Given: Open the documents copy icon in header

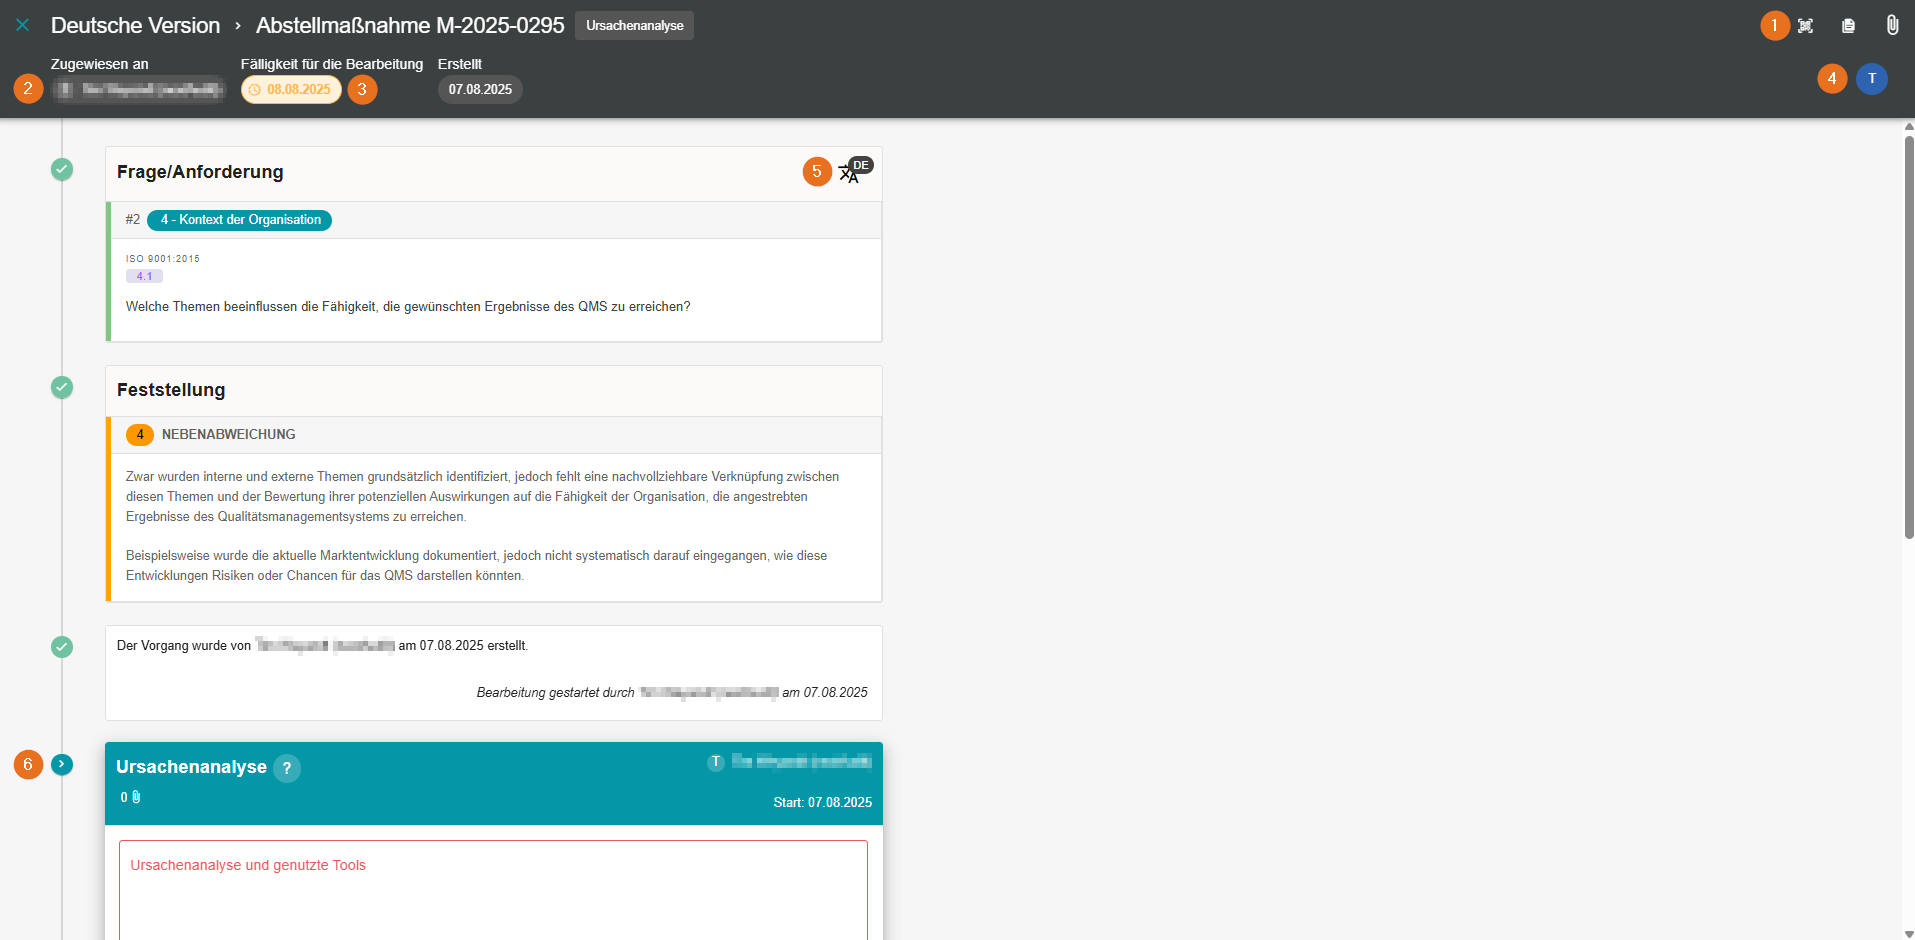Looking at the screenshot, I should 1848,26.
